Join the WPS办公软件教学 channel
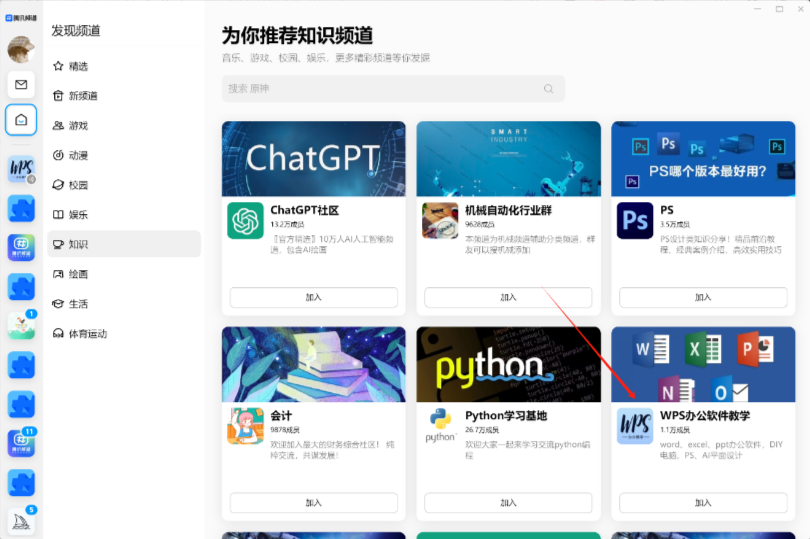810x539 pixels. click(703, 503)
